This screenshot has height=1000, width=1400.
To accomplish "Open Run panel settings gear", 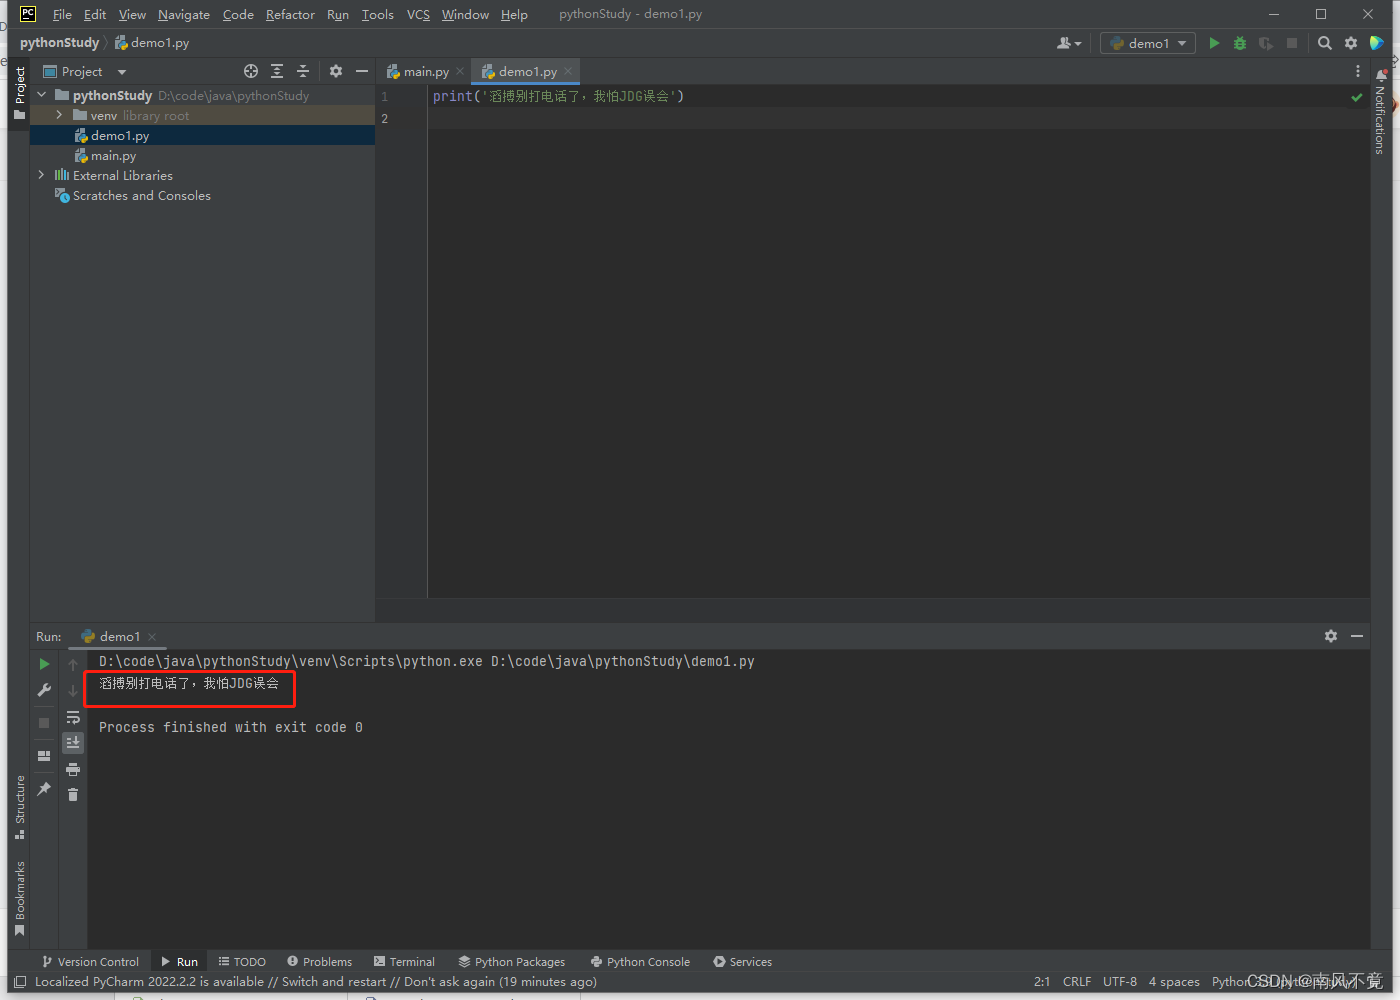I will (1331, 636).
